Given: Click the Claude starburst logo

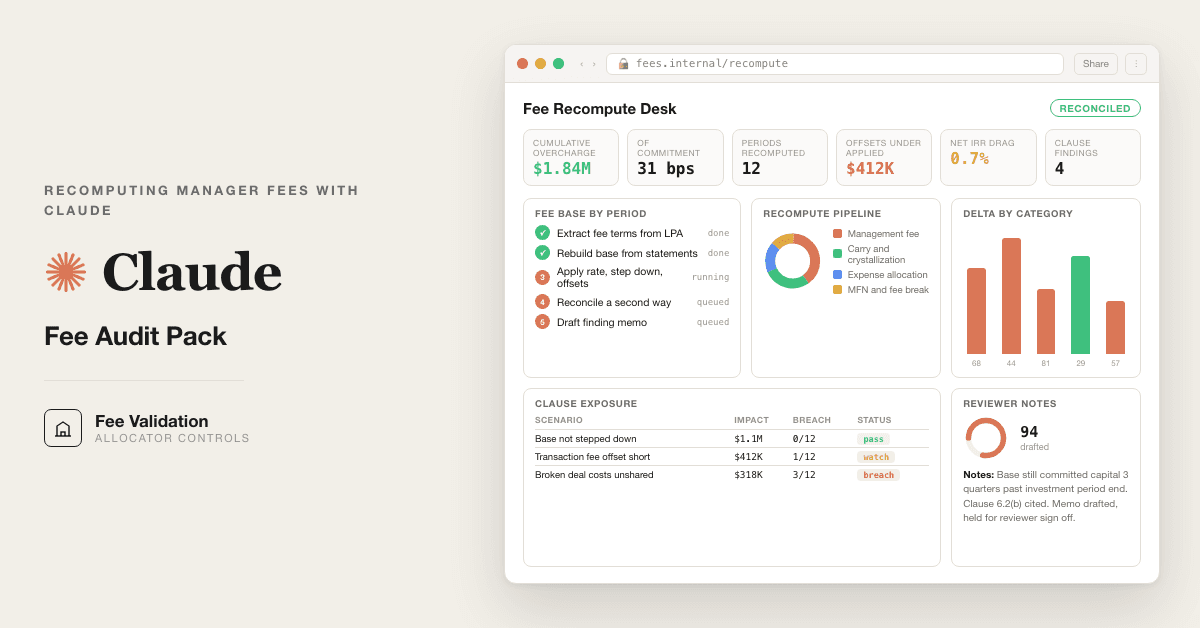Looking at the screenshot, I should point(66,272).
